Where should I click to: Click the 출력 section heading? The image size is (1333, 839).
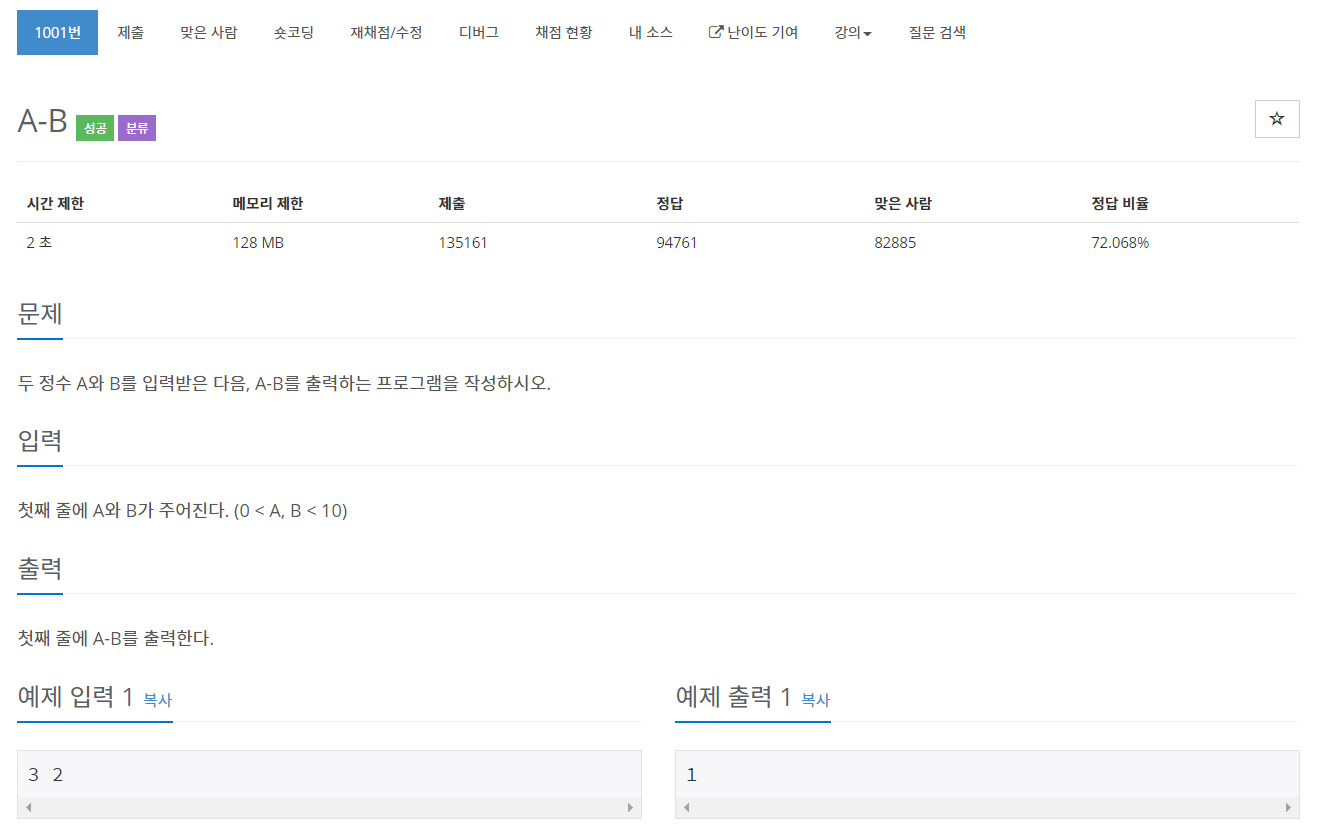[x=40, y=568]
